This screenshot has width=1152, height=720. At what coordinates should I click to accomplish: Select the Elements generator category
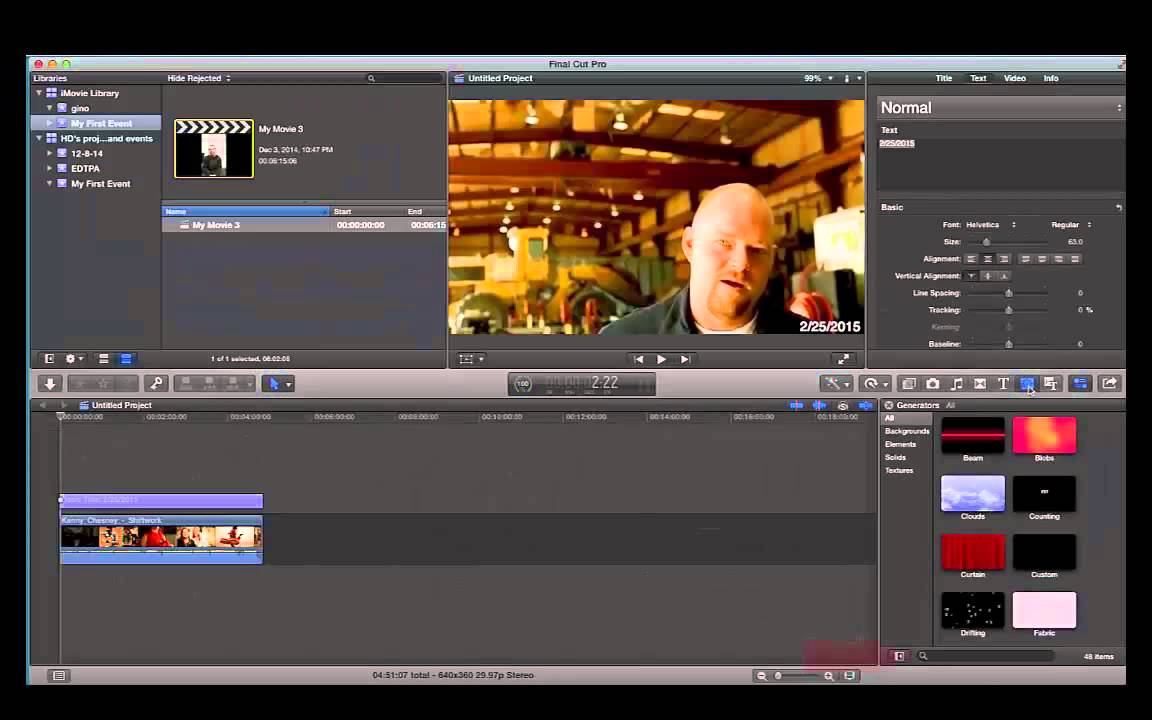click(x=901, y=444)
